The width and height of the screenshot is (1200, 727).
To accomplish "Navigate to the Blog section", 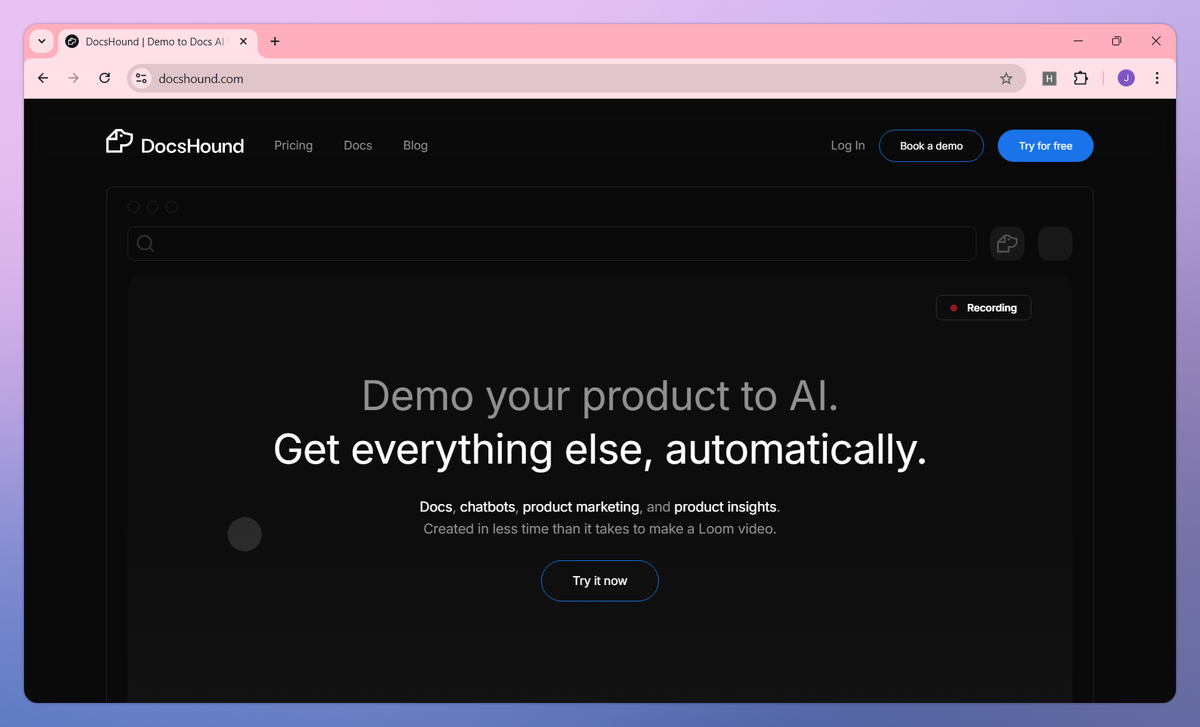I will 415,145.
